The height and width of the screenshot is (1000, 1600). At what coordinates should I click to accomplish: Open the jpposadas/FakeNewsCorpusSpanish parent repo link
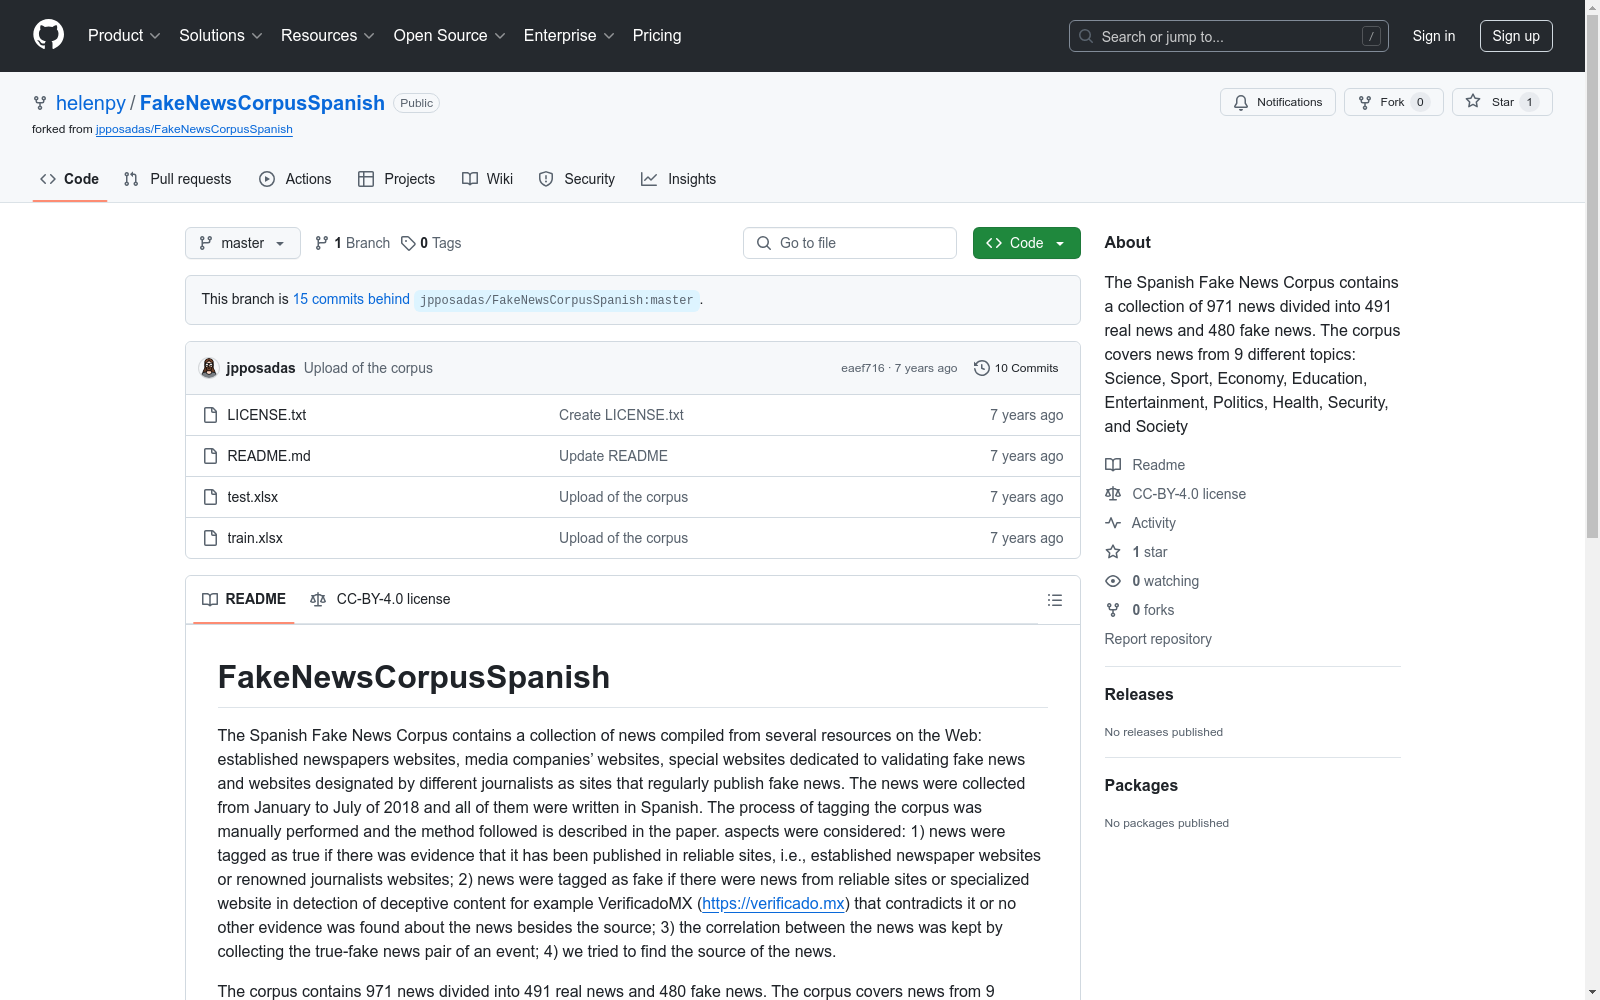point(194,129)
